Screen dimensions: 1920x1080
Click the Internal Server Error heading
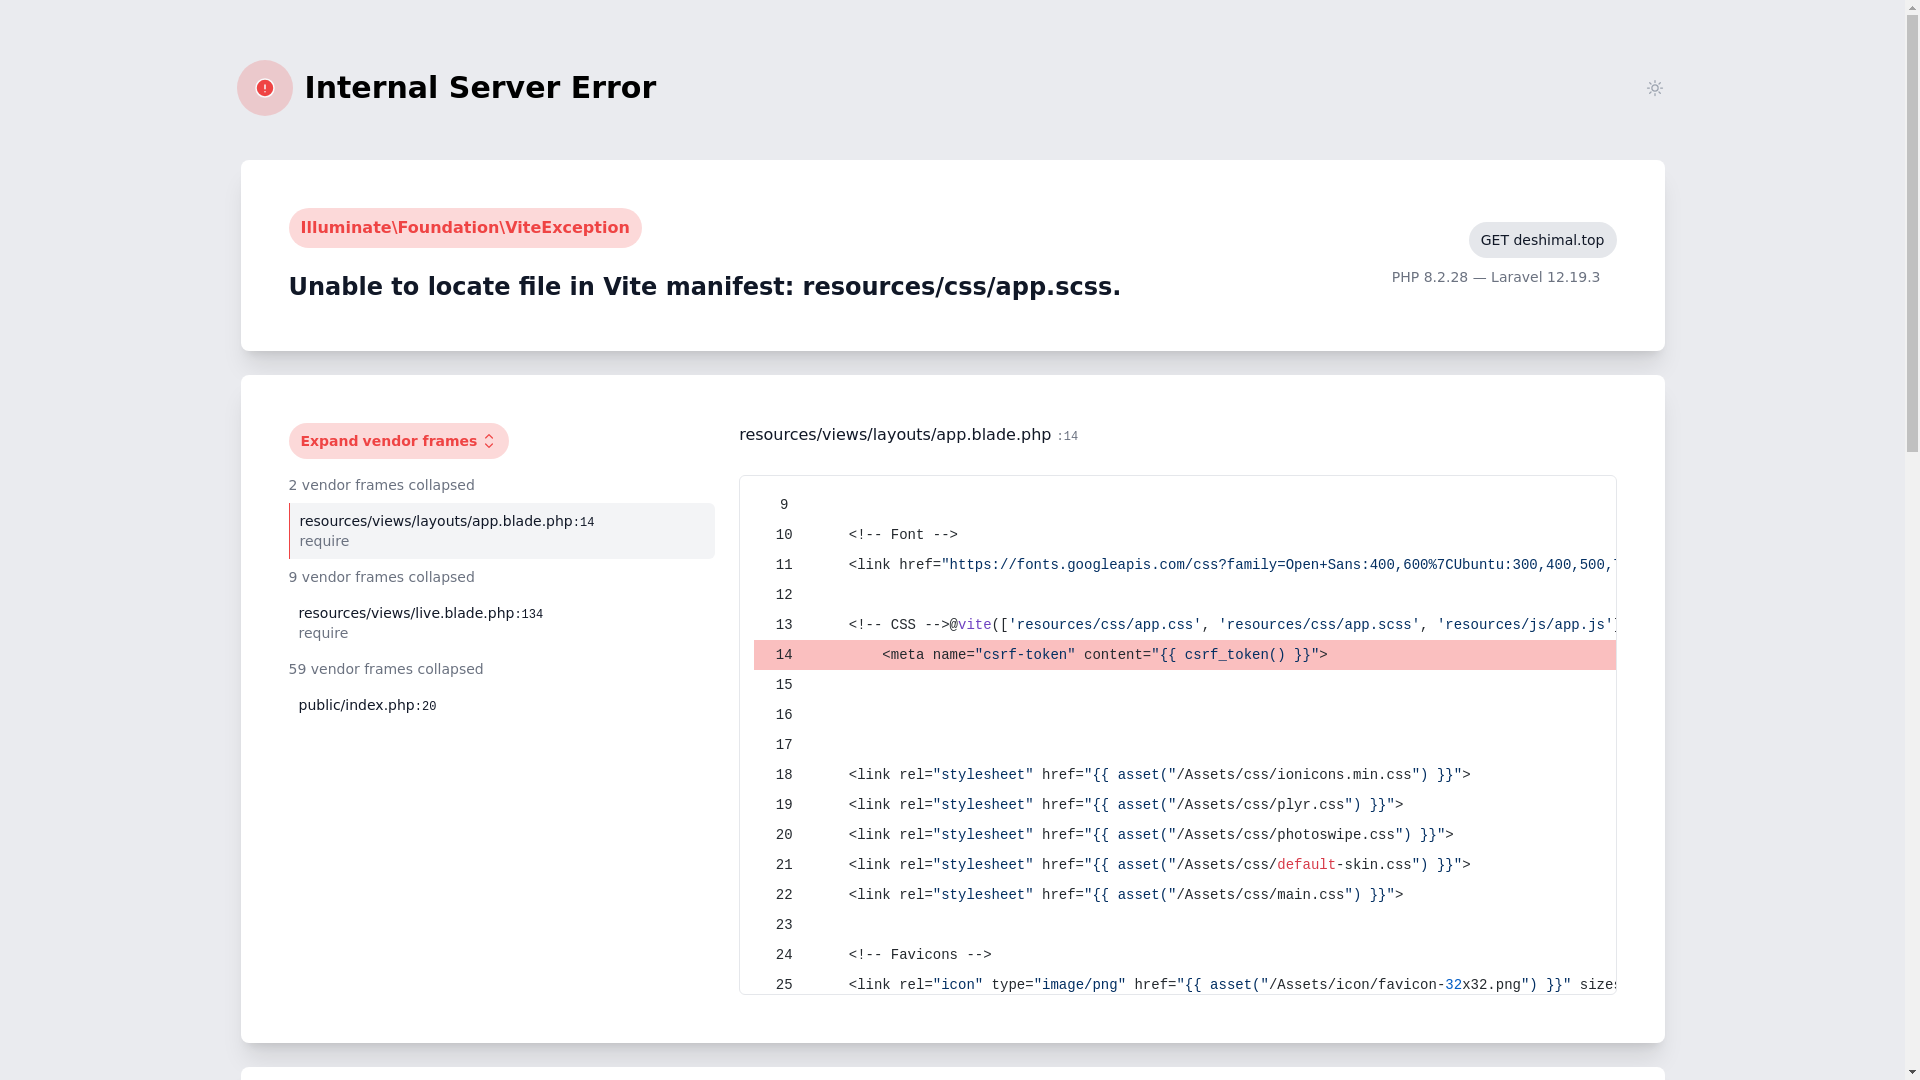click(480, 88)
